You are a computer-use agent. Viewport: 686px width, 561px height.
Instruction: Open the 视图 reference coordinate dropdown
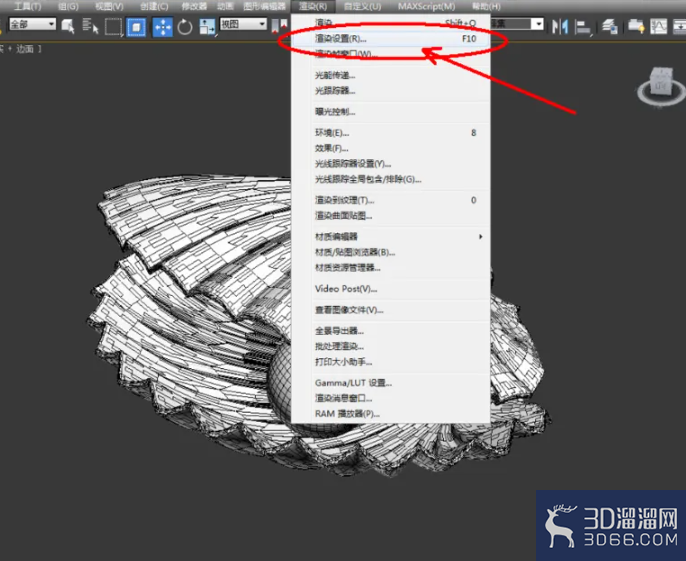pyautogui.click(x=243, y=24)
